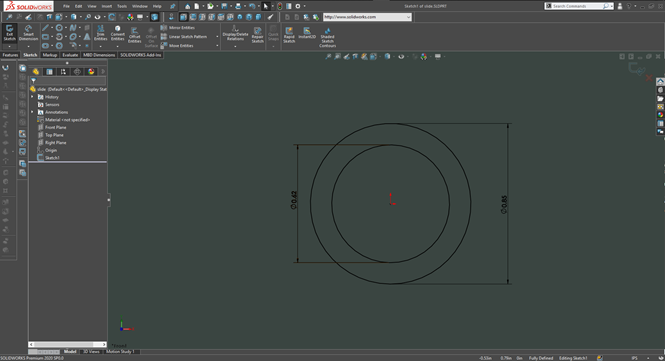Click the Save icon
Image resolution: width=665 pixels, height=361 pixels.
coord(224,6)
